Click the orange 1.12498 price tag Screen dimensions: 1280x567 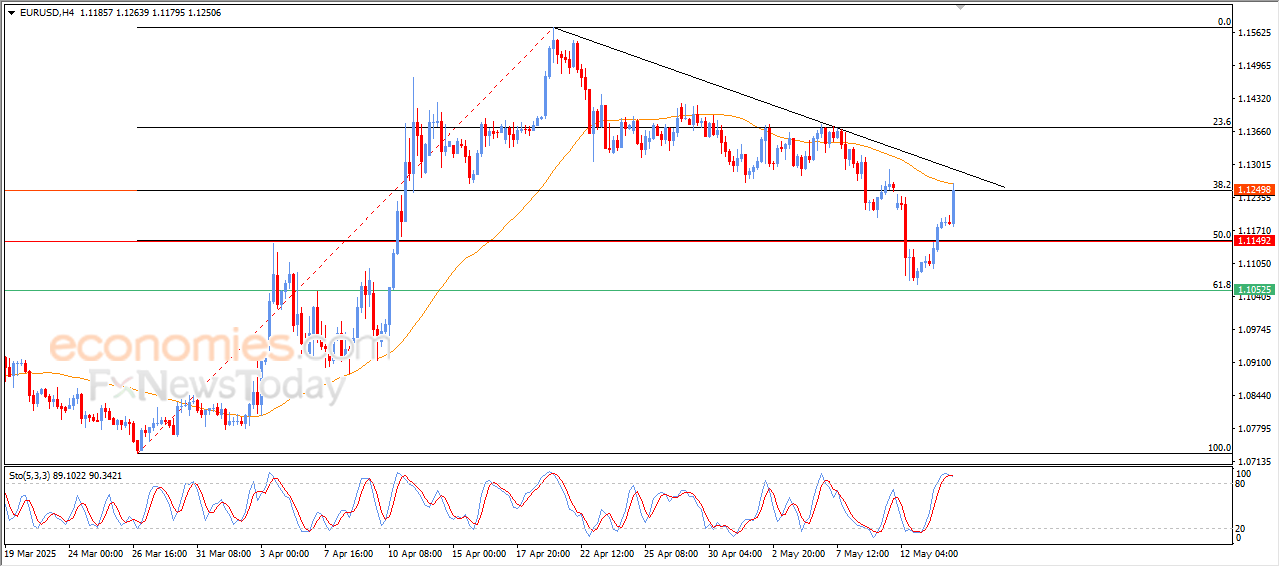[1254, 190]
